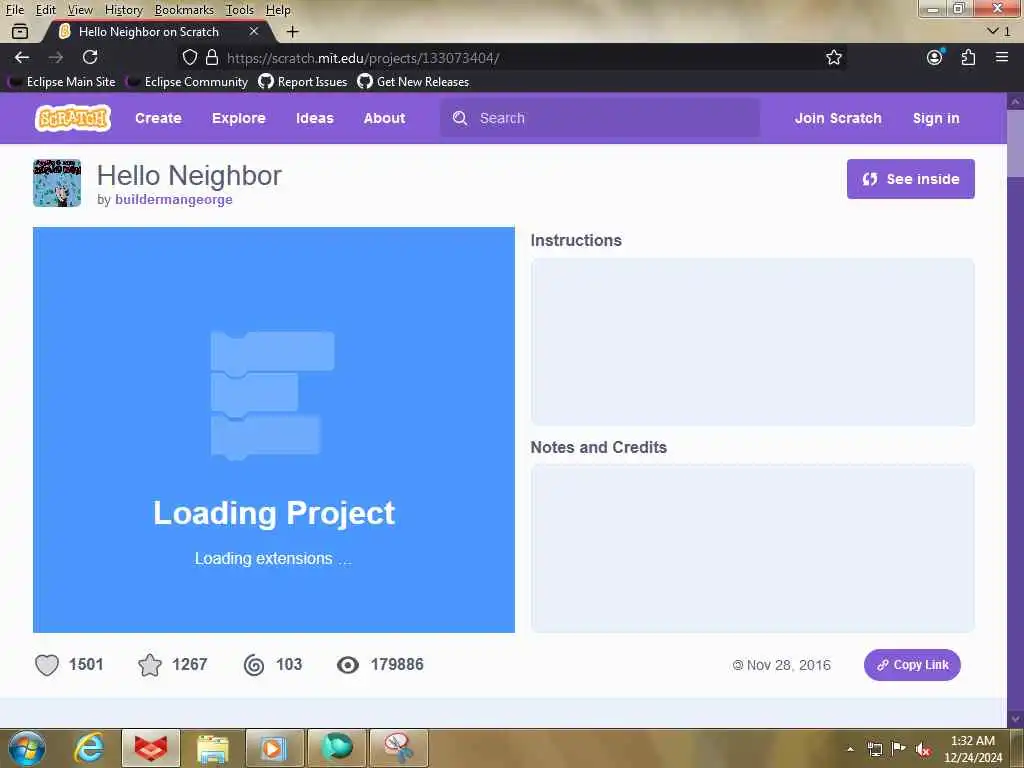This screenshot has width=1024, height=768.
Task: Favorite the project with the star icon
Action: point(150,665)
